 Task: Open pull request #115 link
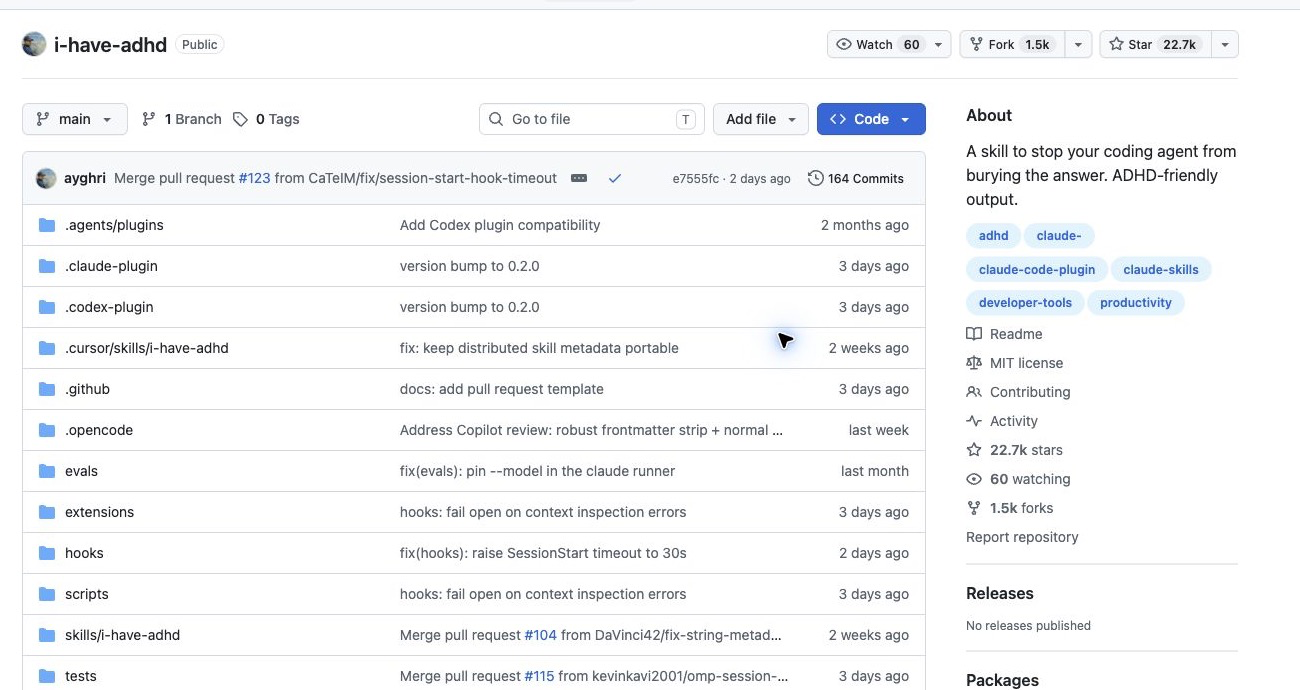(539, 676)
